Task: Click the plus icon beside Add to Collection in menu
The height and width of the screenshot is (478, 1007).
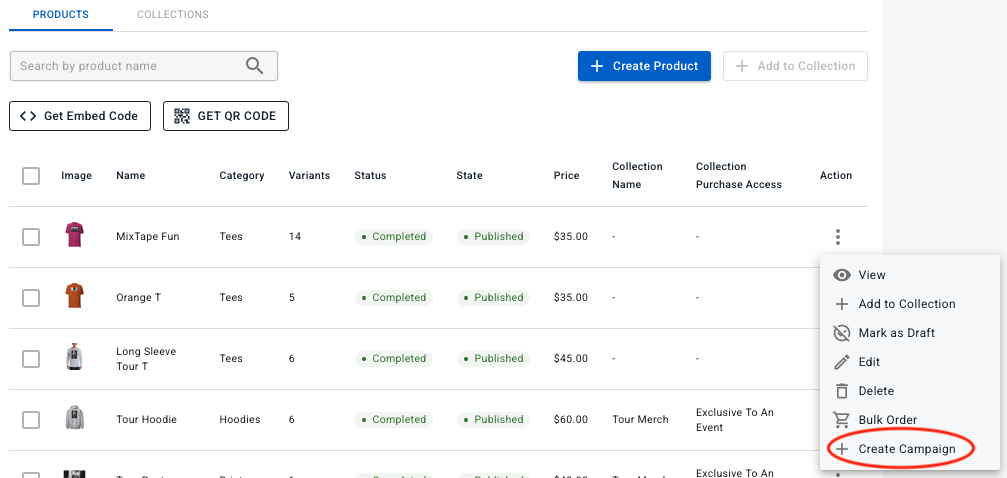Action: (x=842, y=304)
